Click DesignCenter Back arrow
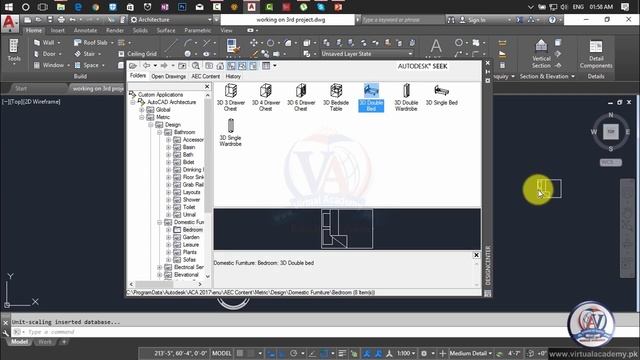 (146, 66)
